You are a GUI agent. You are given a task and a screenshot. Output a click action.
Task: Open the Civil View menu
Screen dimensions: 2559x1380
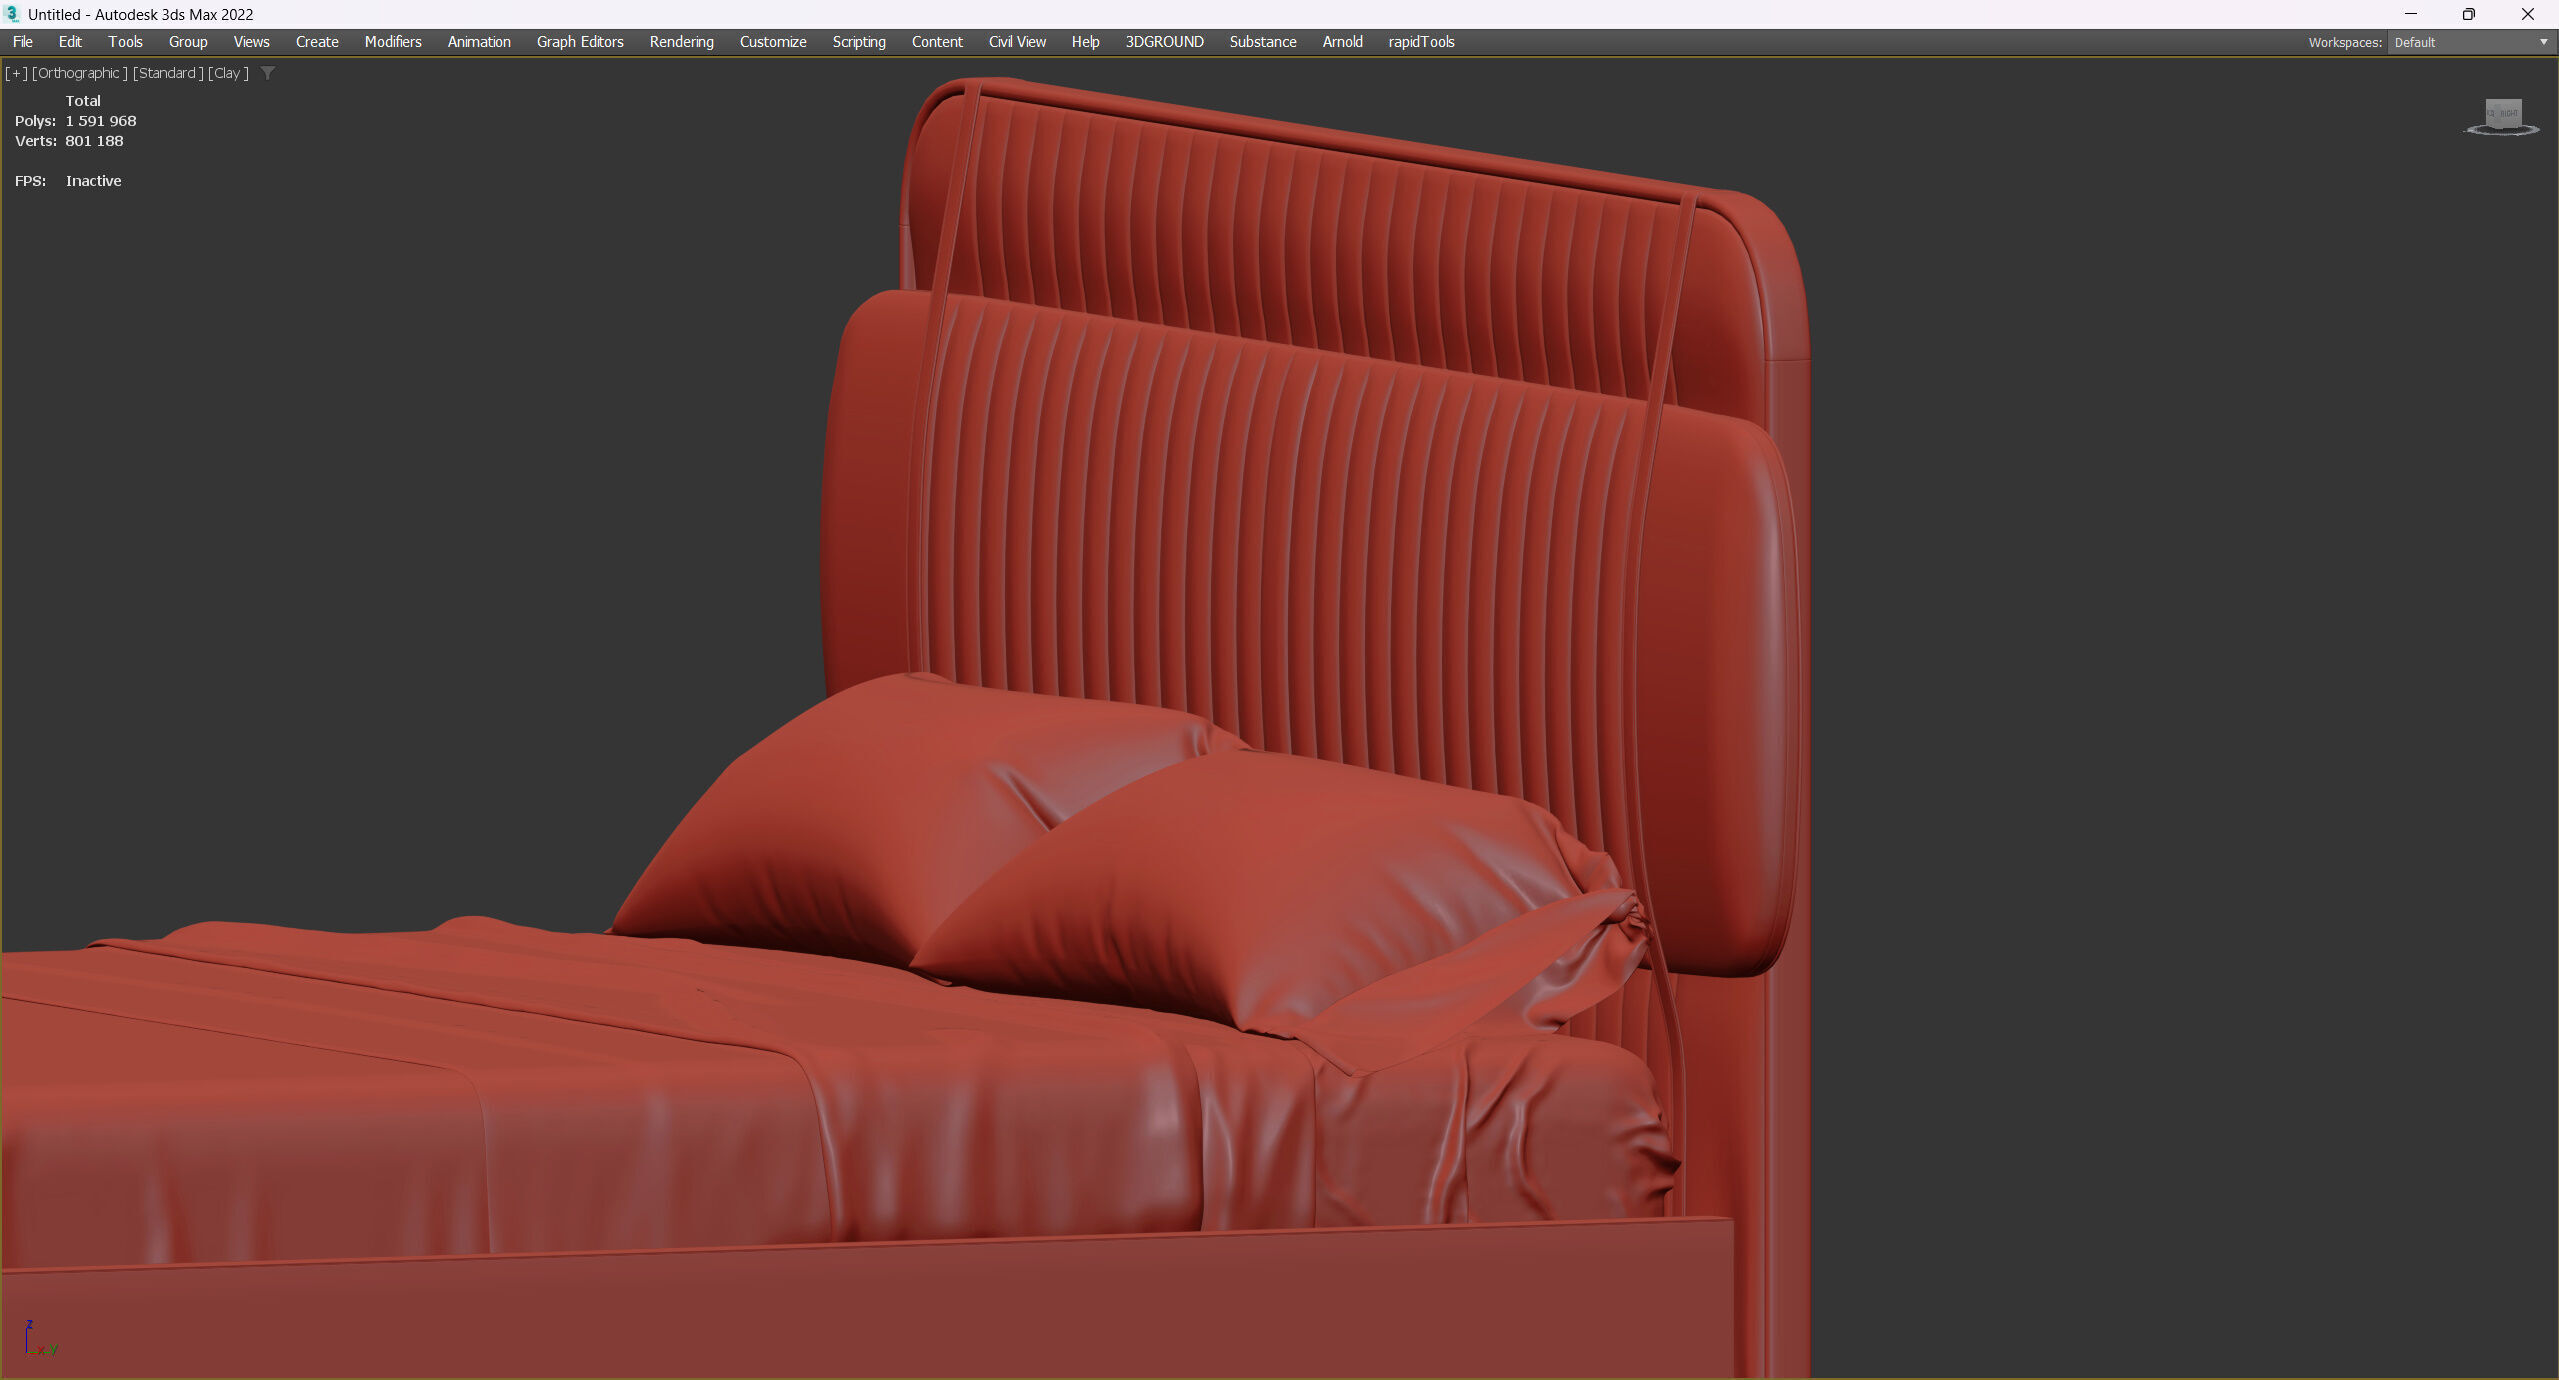pyautogui.click(x=1017, y=42)
